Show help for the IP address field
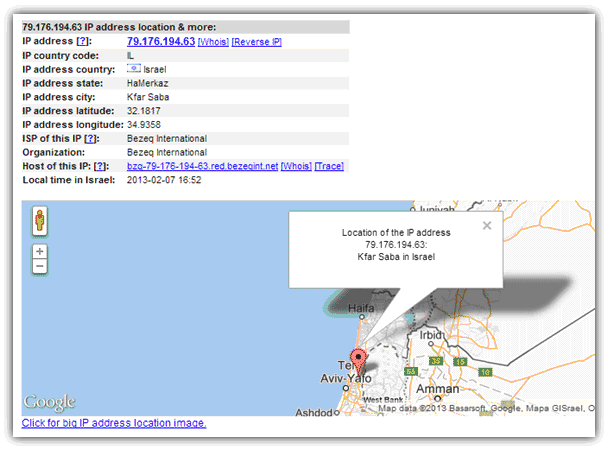The image size is (609, 450). click(85, 41)
